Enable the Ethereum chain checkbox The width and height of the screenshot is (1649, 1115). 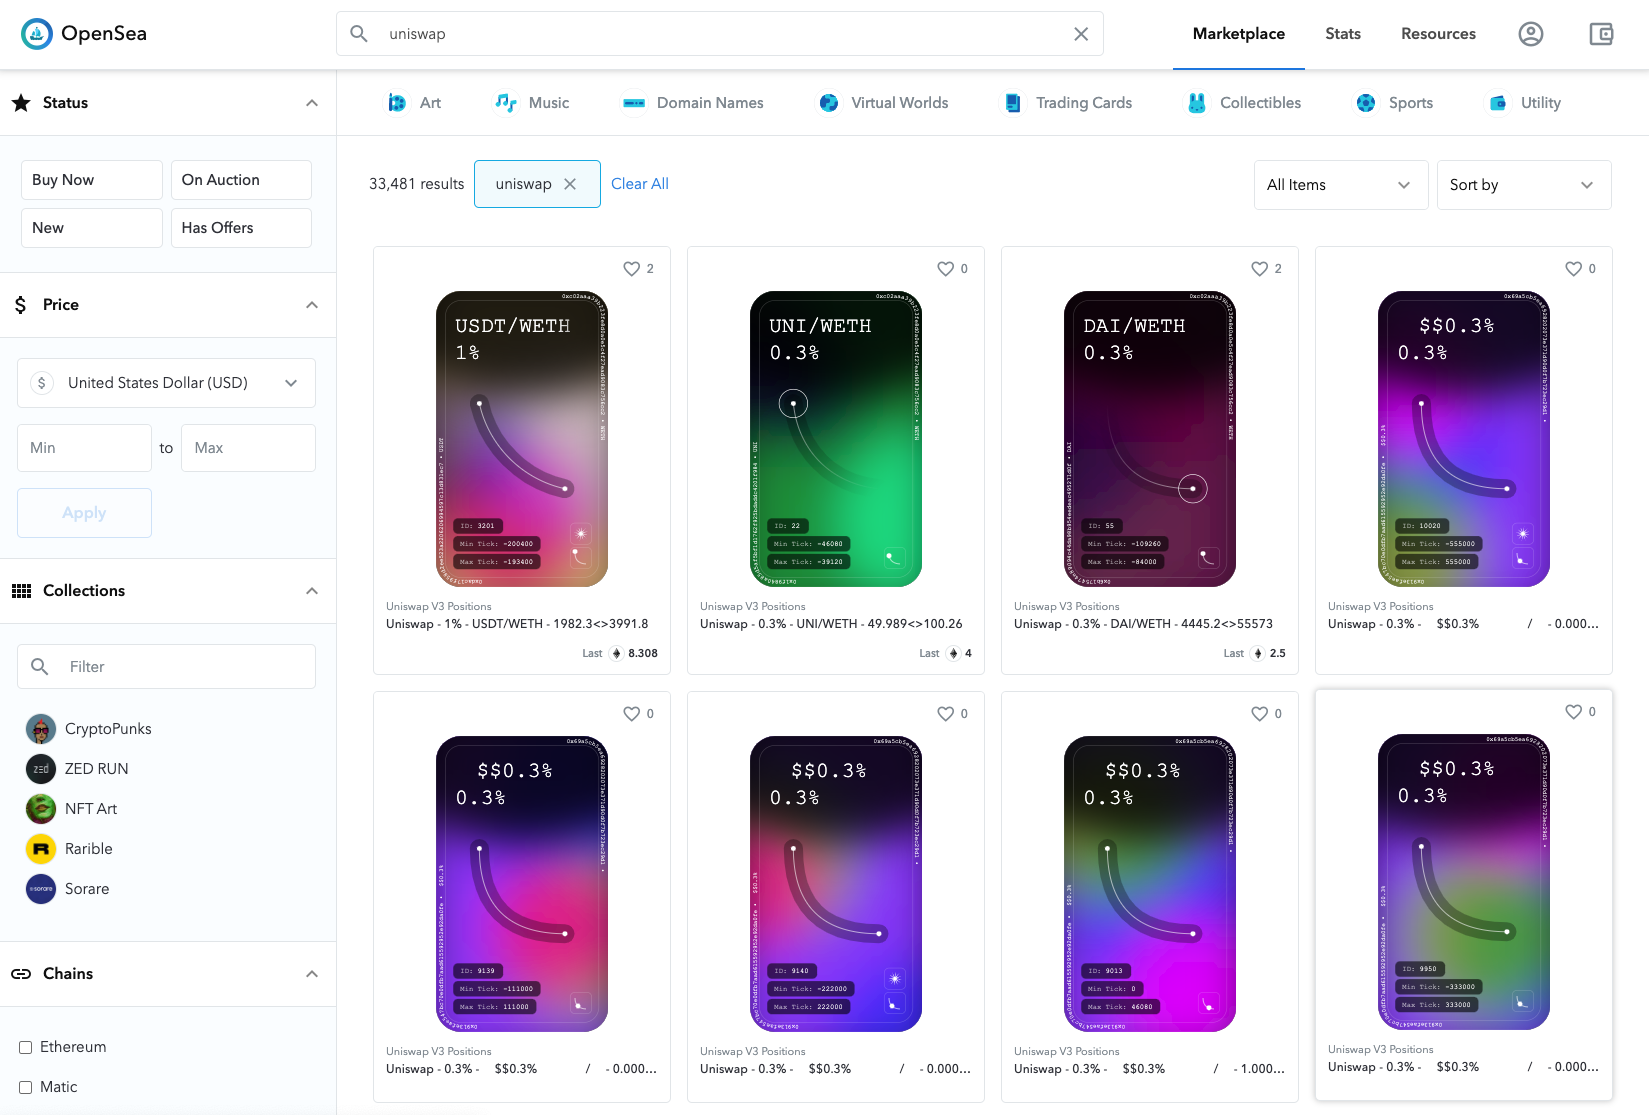pyautogui.click(x=26, y=1048)
